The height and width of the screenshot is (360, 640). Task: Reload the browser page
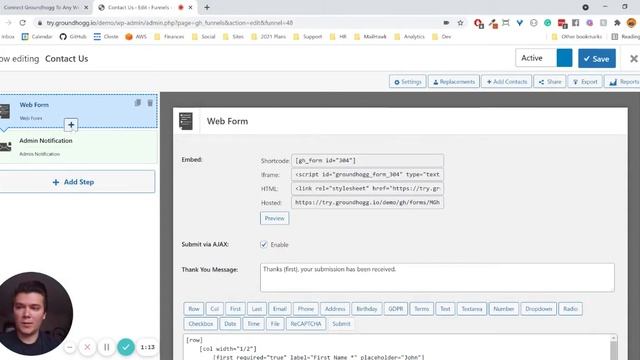[22, 23]
